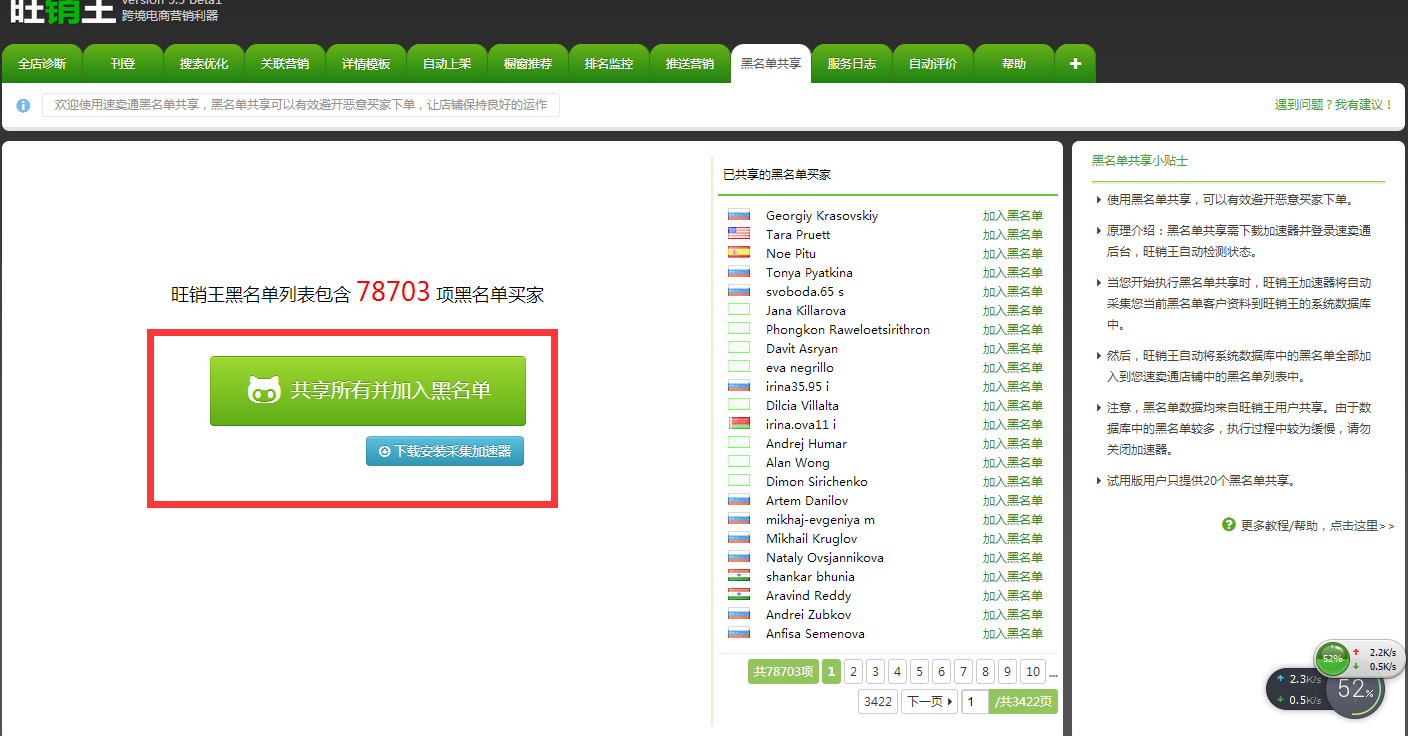Open the 排名监控 tab
The height and width of the screenshot is (736, 1408).
(x=609, y=64)
